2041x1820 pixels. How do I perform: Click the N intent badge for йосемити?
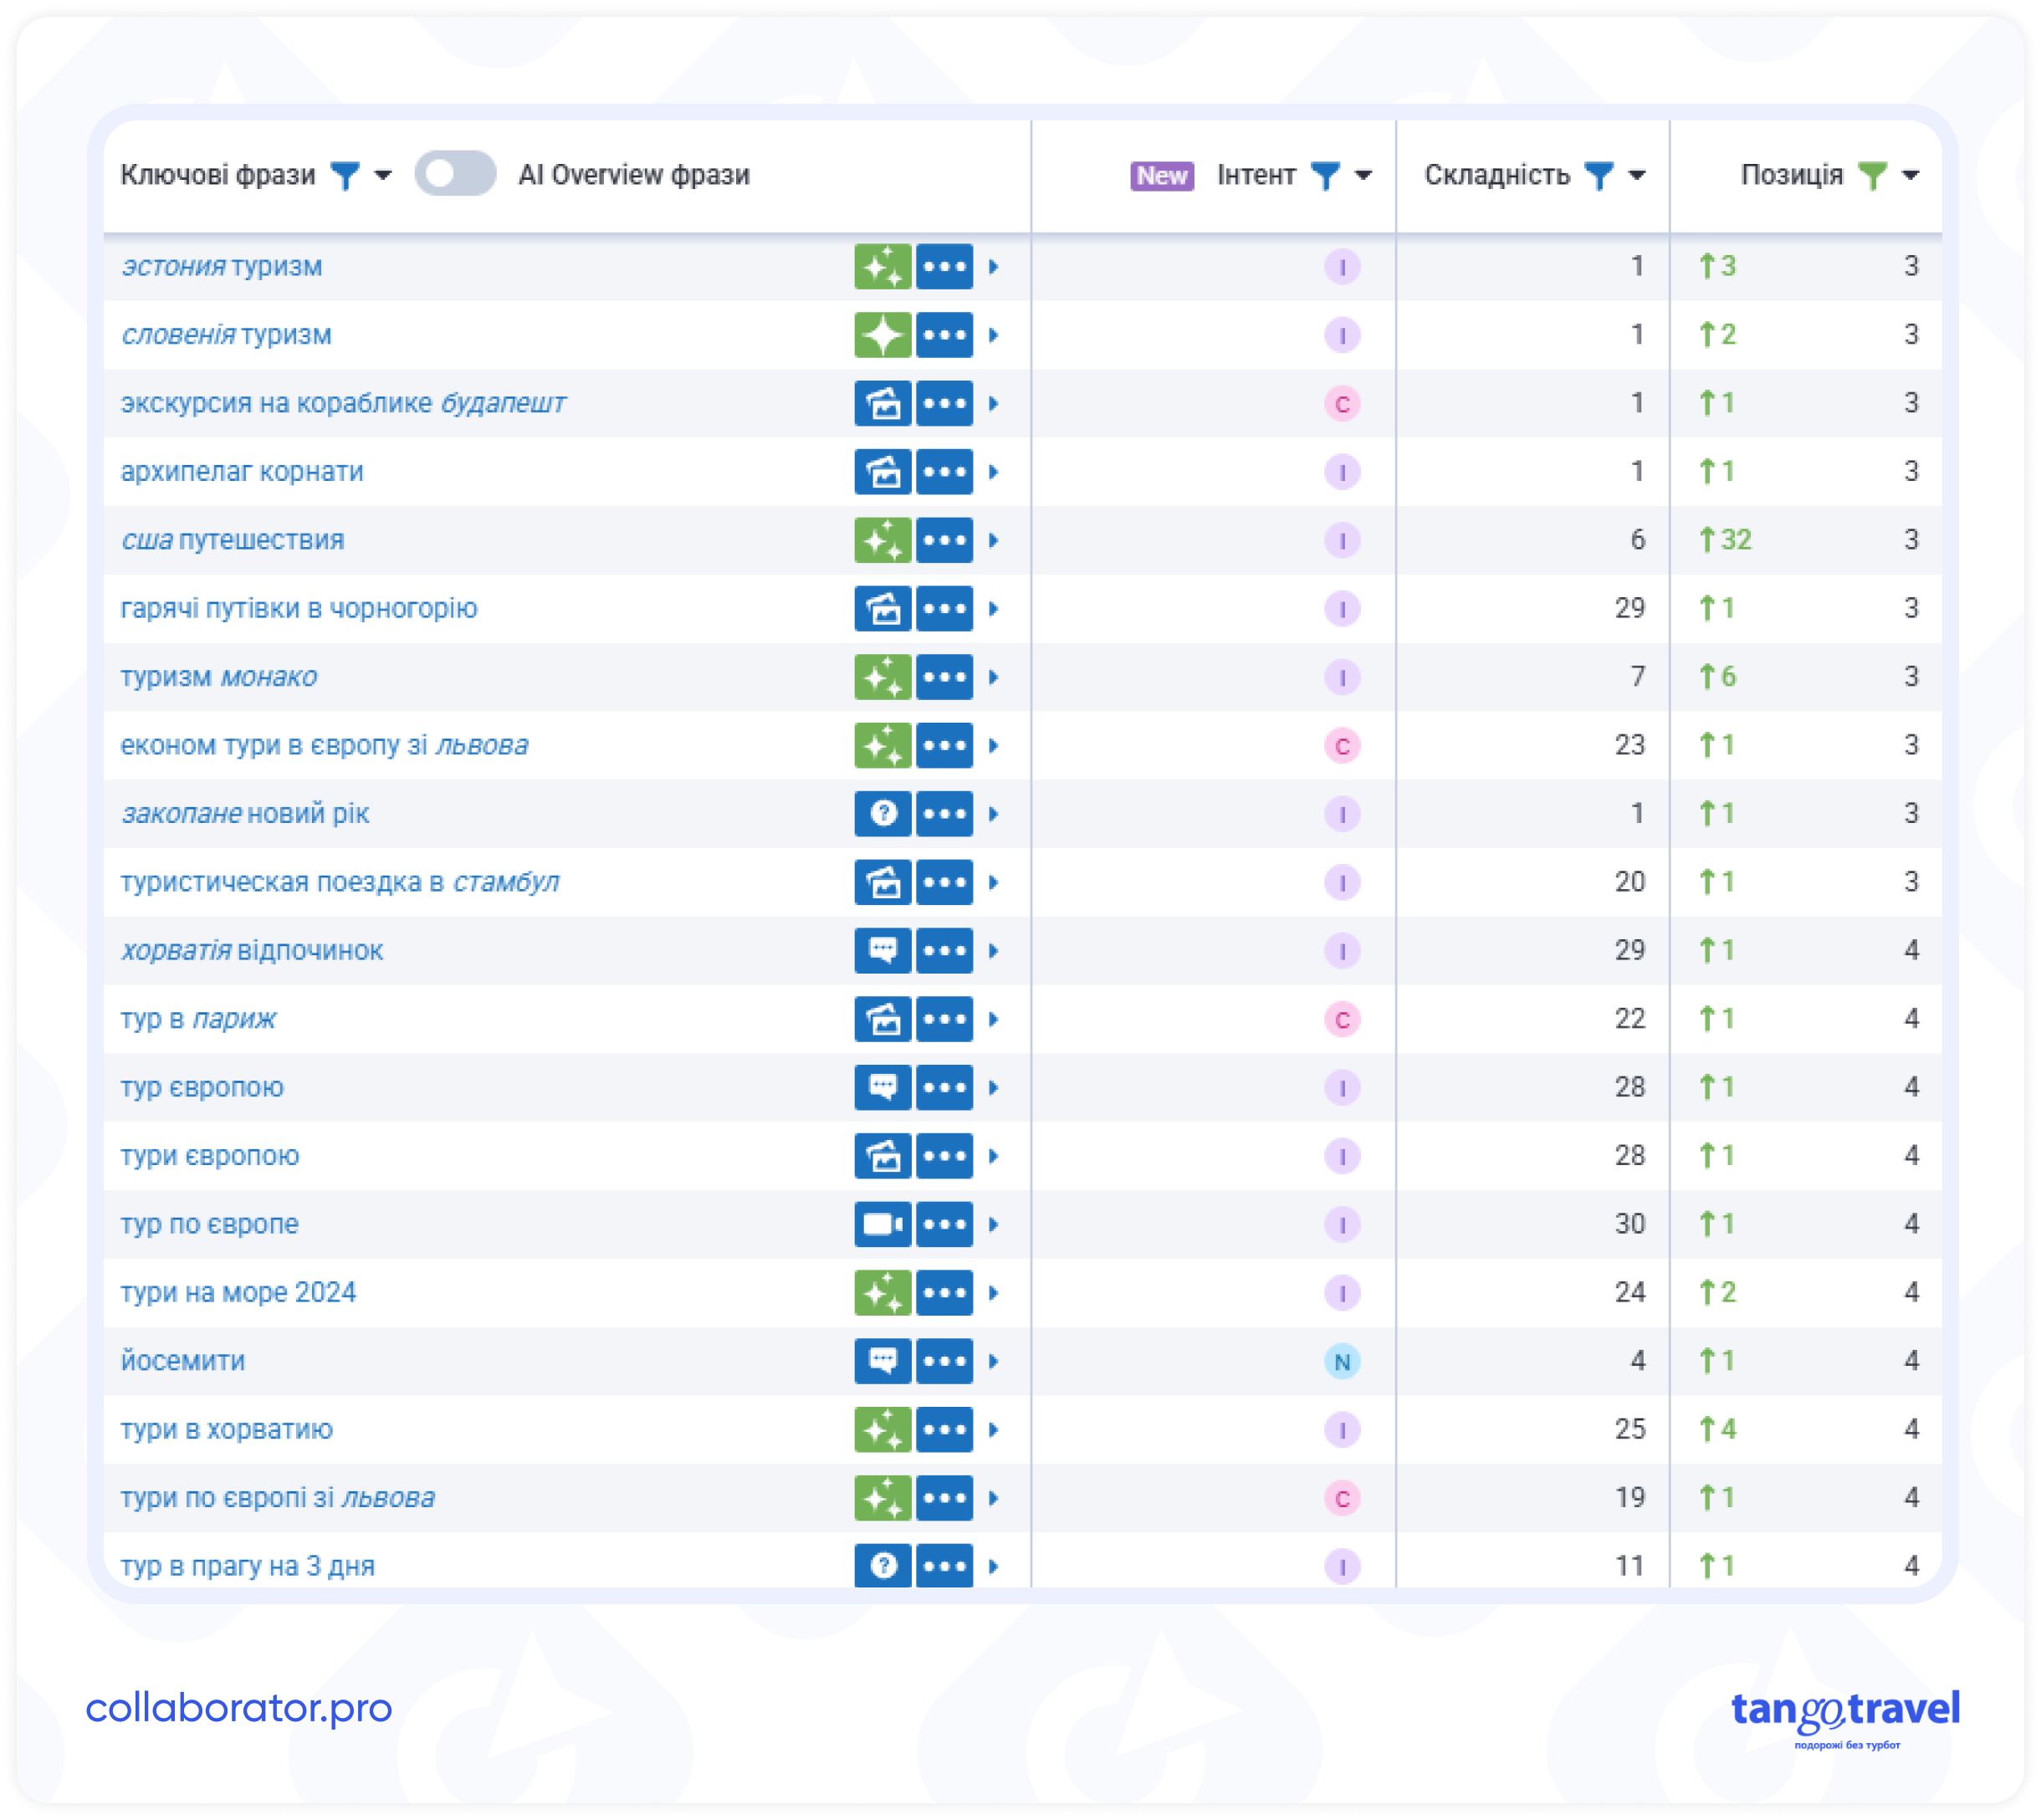point(1342,1361)
